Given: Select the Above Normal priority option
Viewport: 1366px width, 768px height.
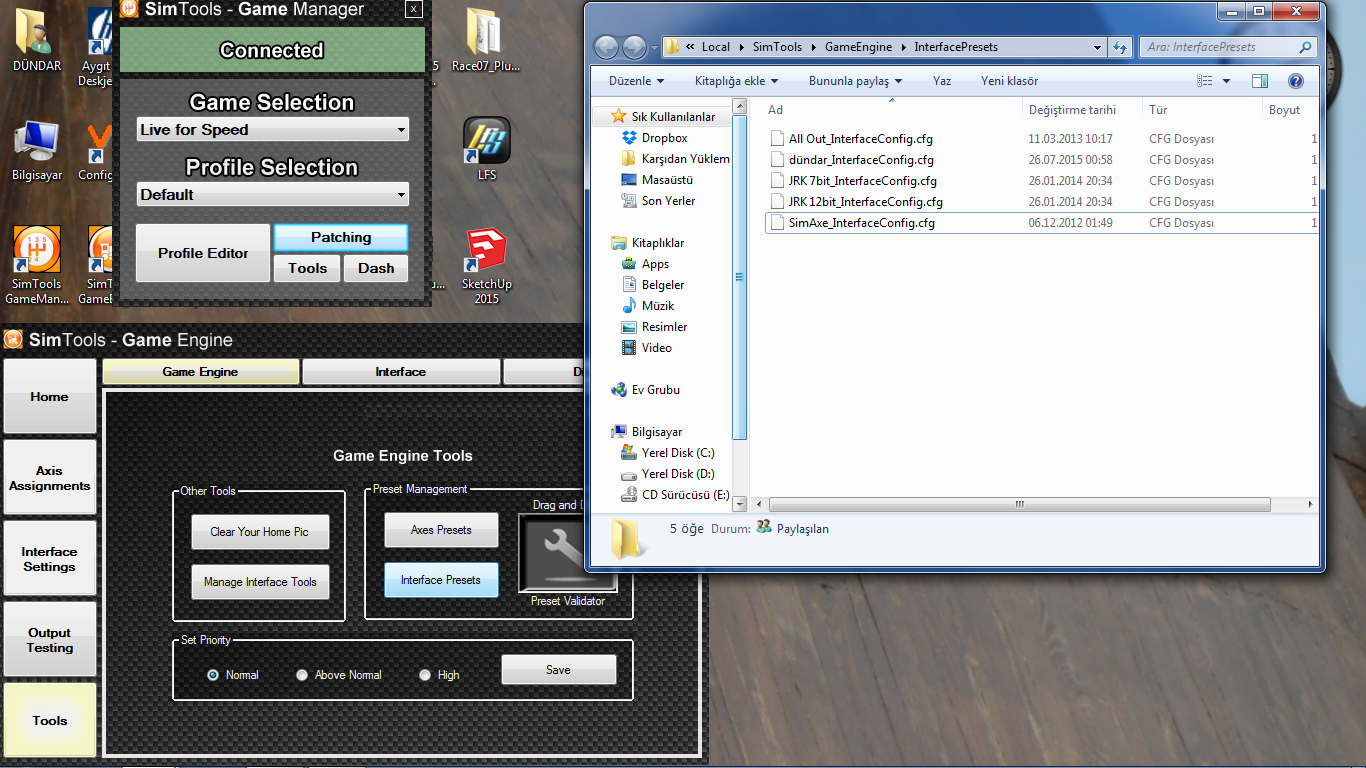Looking at the screenshot, I should (x=302, y=675).
